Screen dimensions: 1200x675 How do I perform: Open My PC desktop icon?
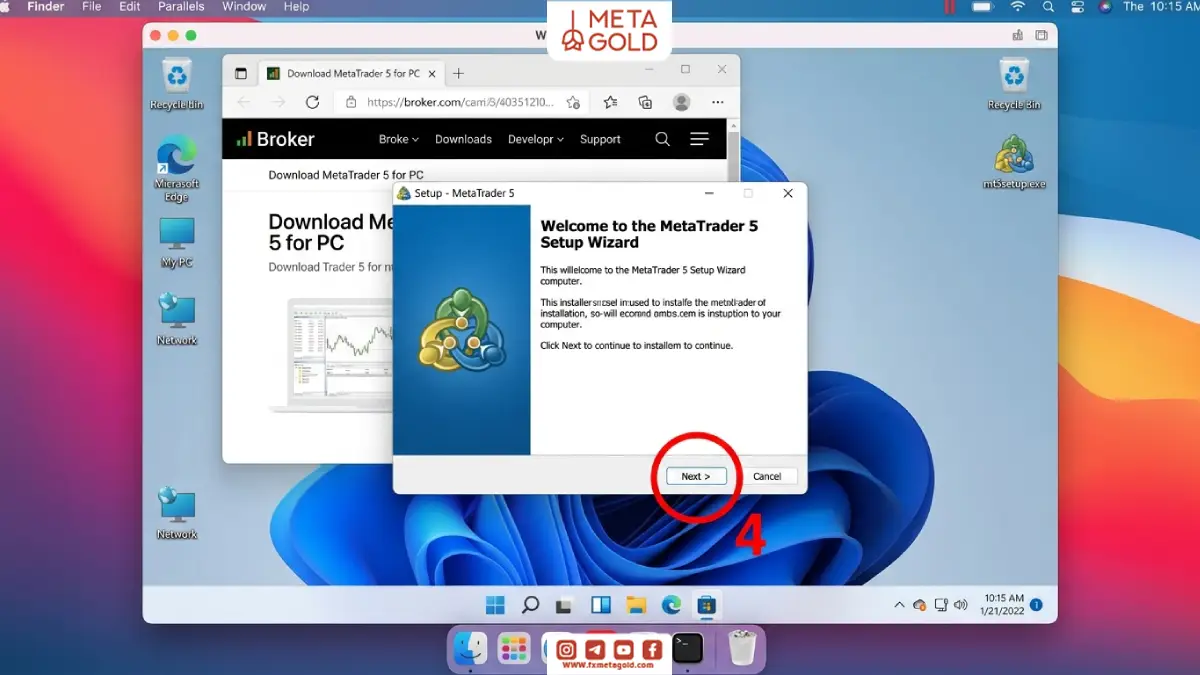click(x=177, y=243)
